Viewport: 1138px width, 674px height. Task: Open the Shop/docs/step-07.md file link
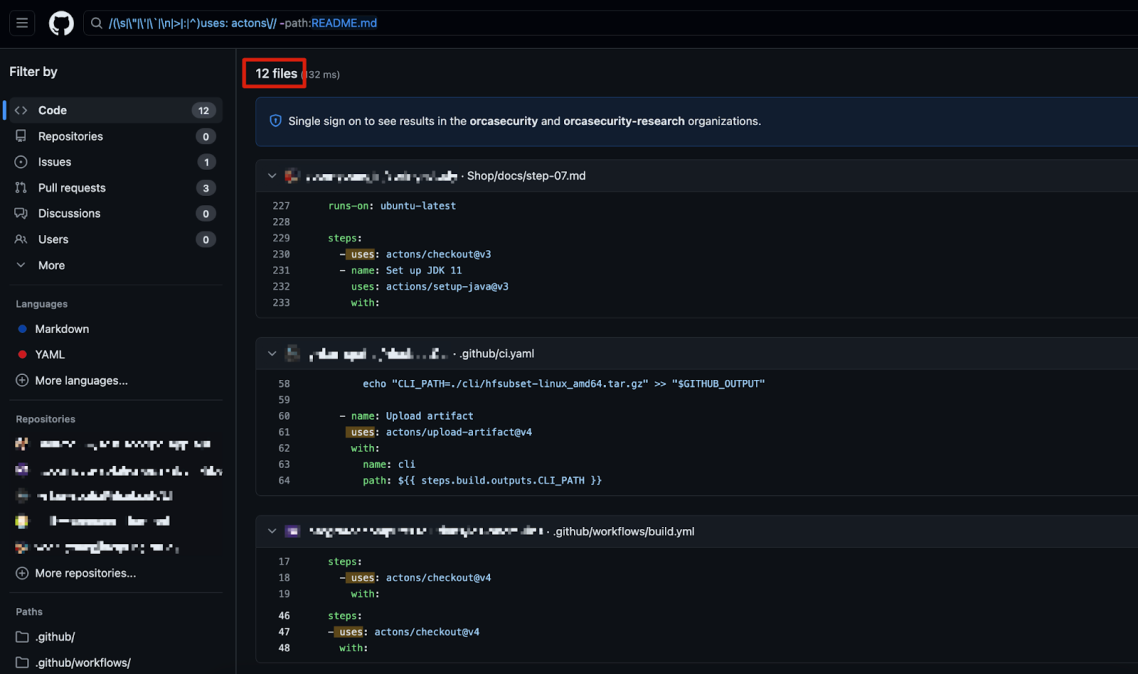(526, 176)
